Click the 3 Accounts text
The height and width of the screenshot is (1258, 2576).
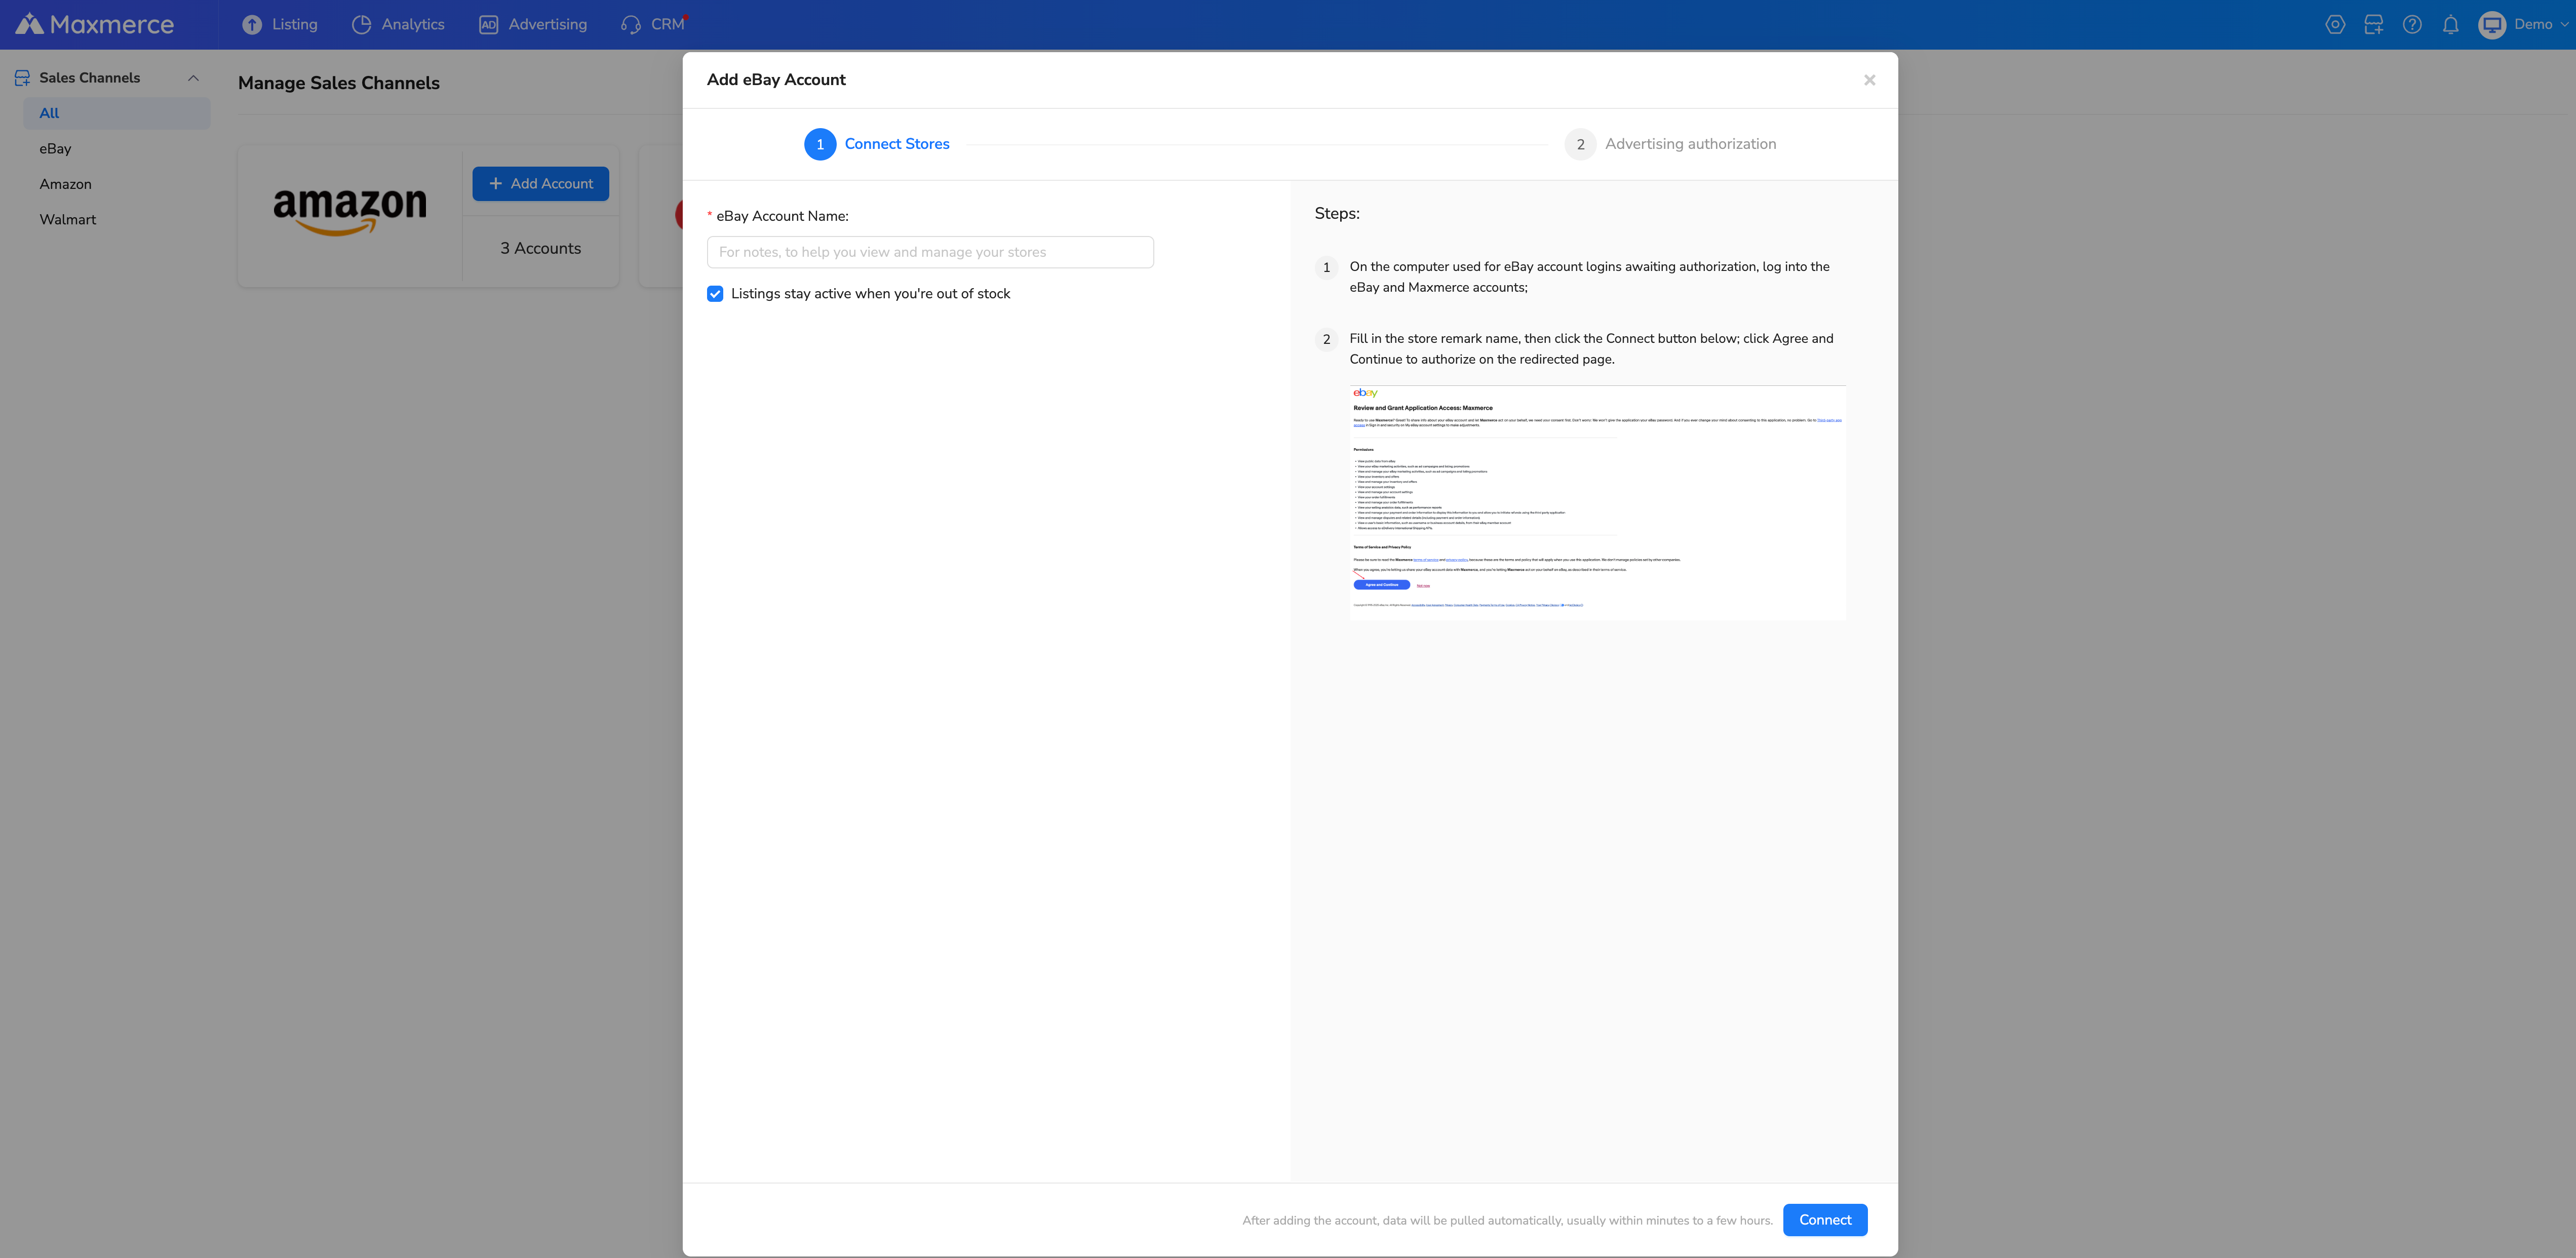click(541, 248)
